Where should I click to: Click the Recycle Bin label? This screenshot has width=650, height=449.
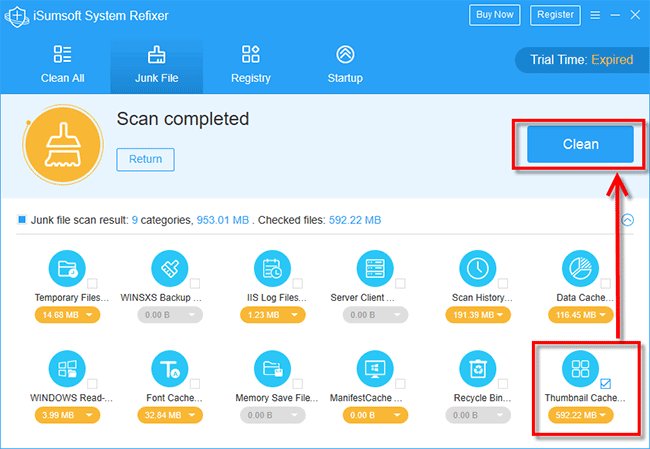click(x=483, y=398)
